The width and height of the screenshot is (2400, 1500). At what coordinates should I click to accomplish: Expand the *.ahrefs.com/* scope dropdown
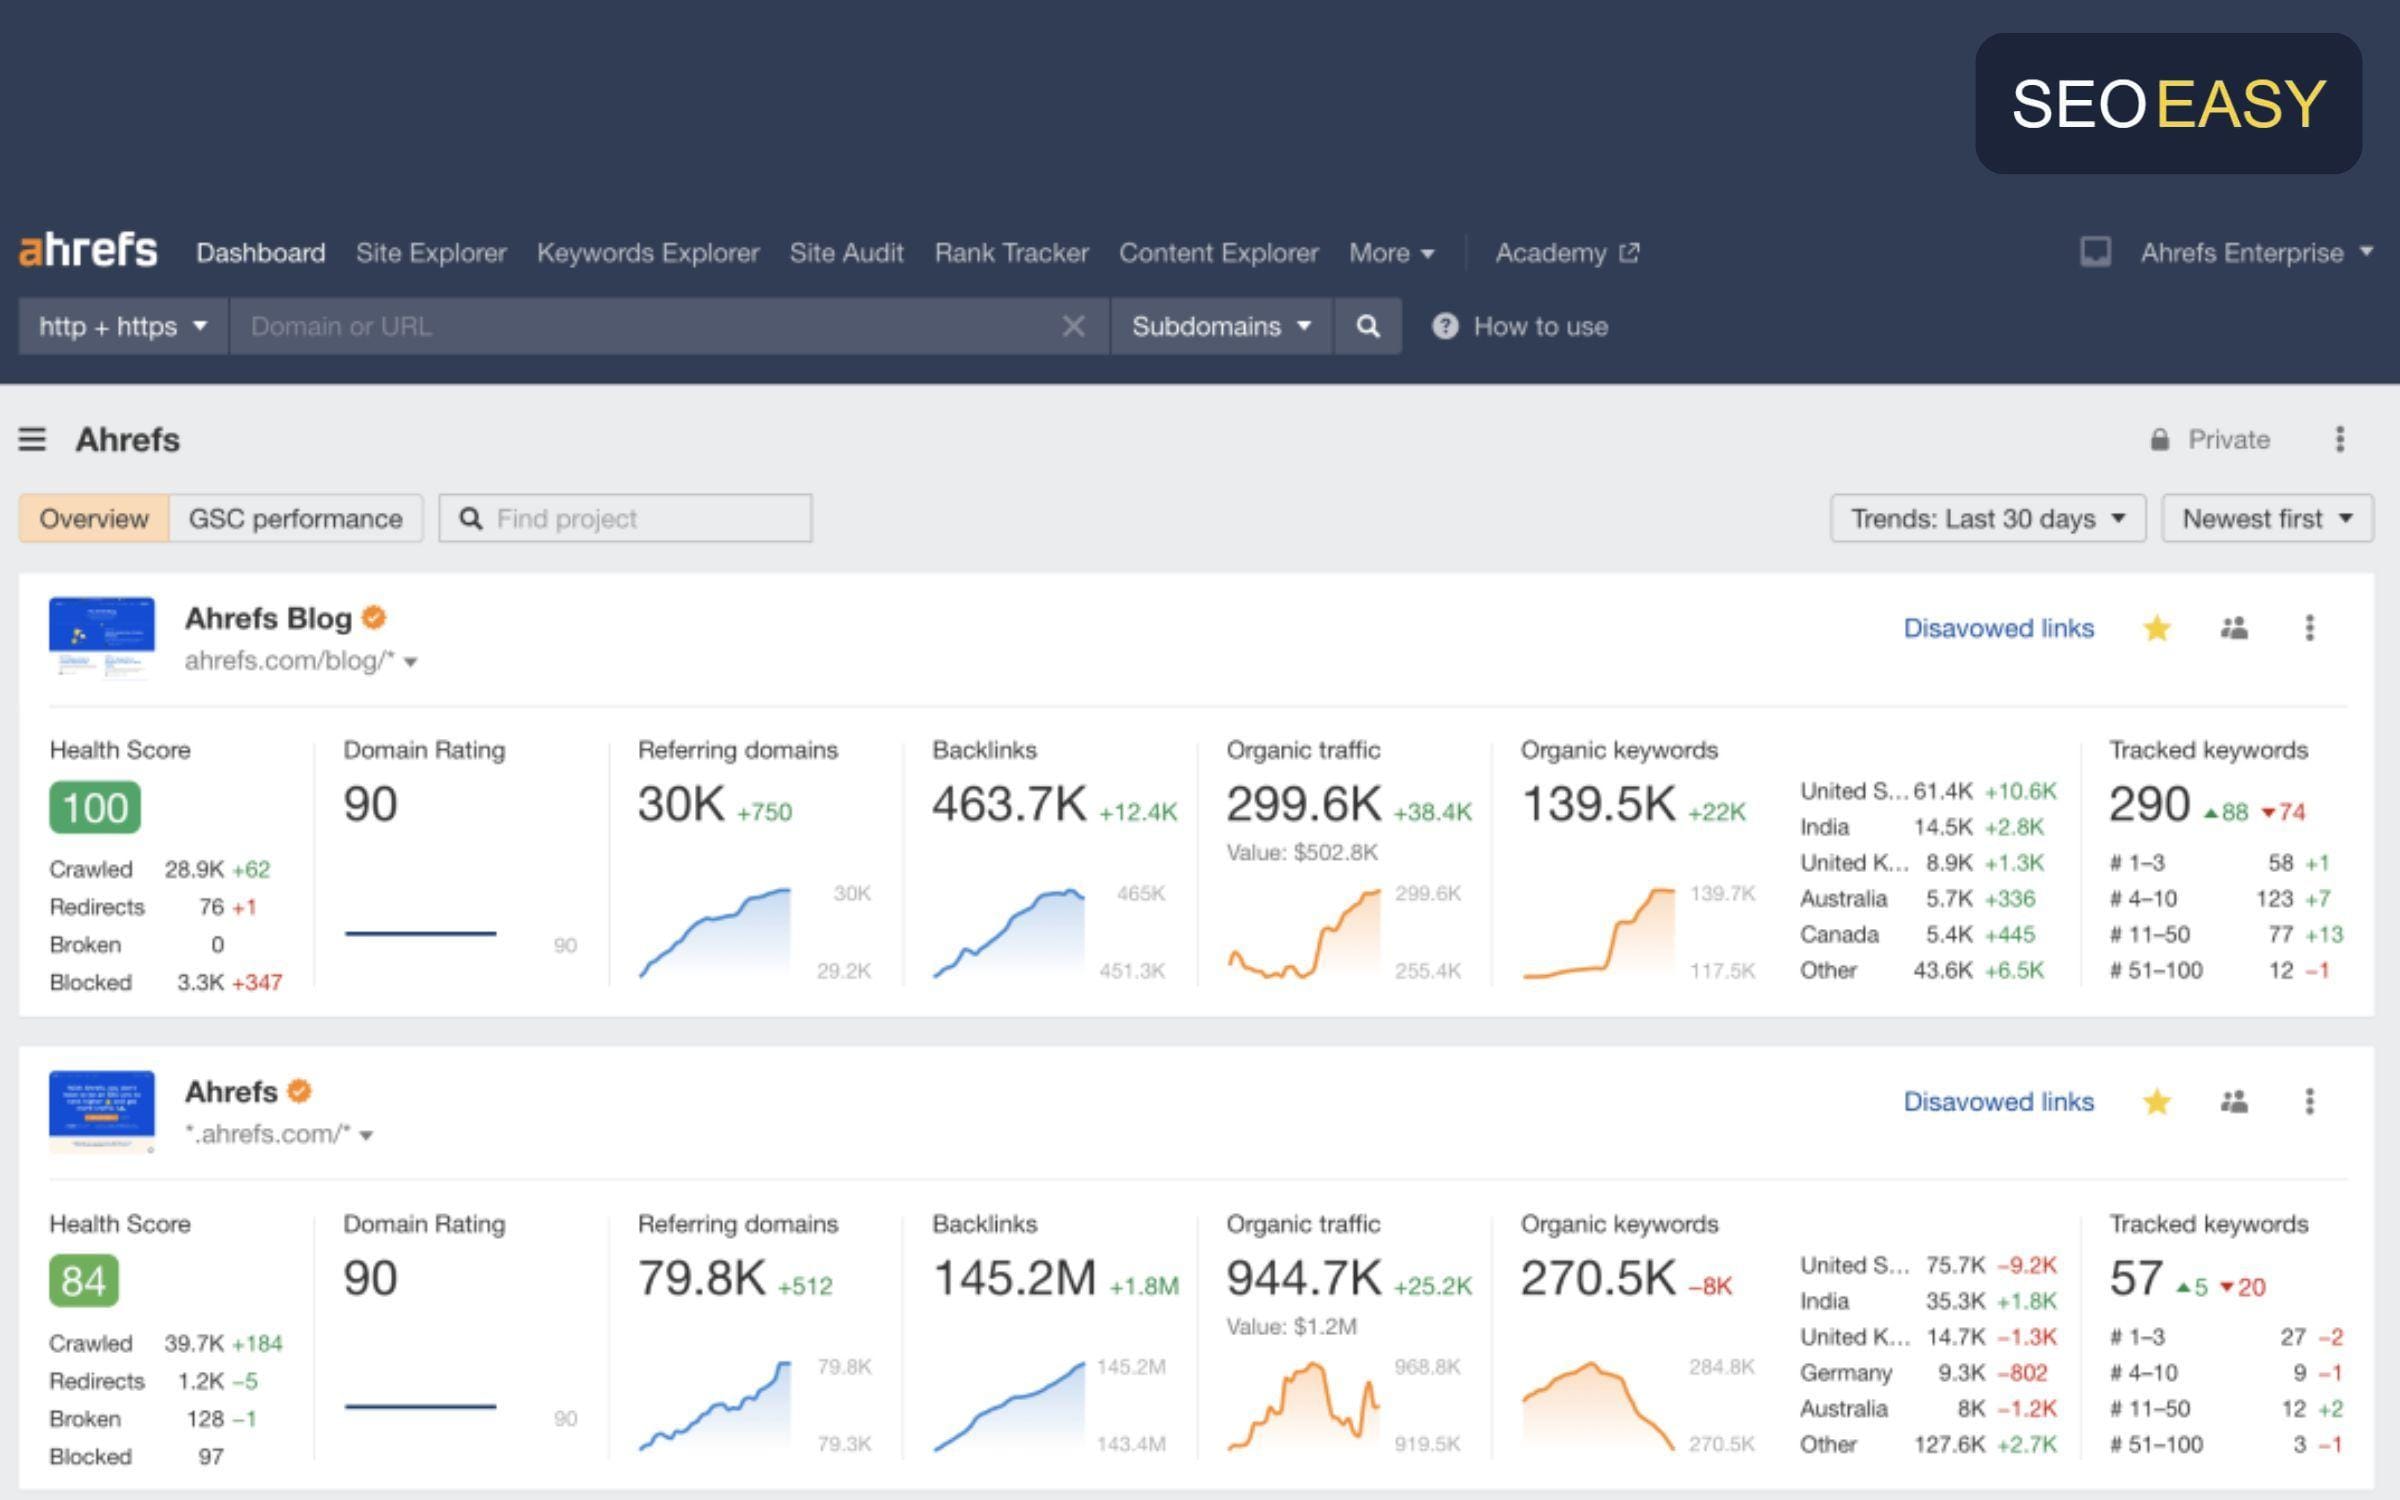(x=367, y=1135)
